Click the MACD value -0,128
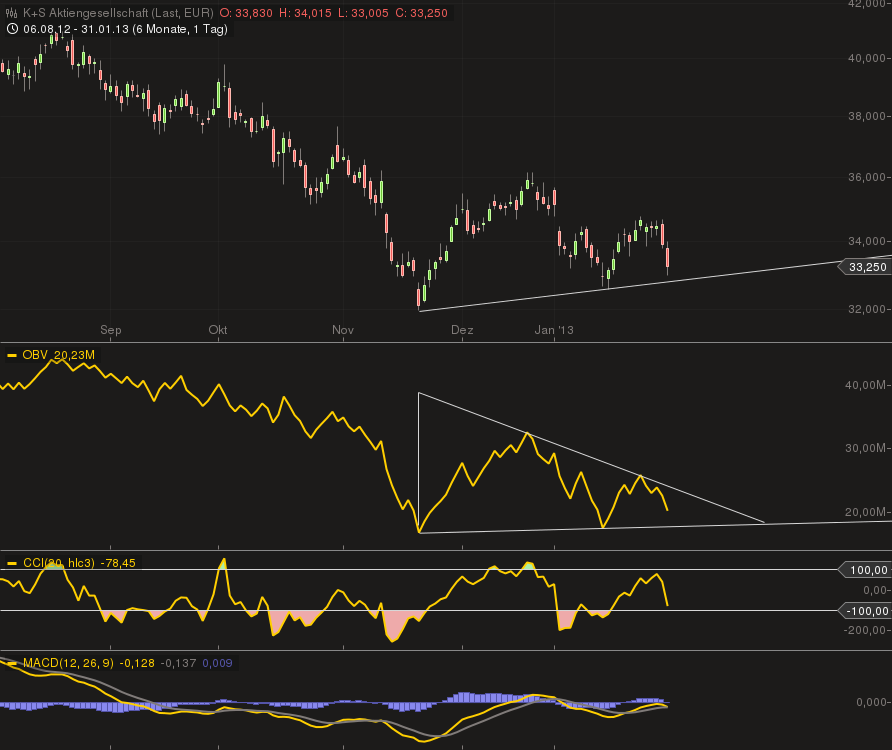This screenshot has height=750, width=892. coord(137,664)
